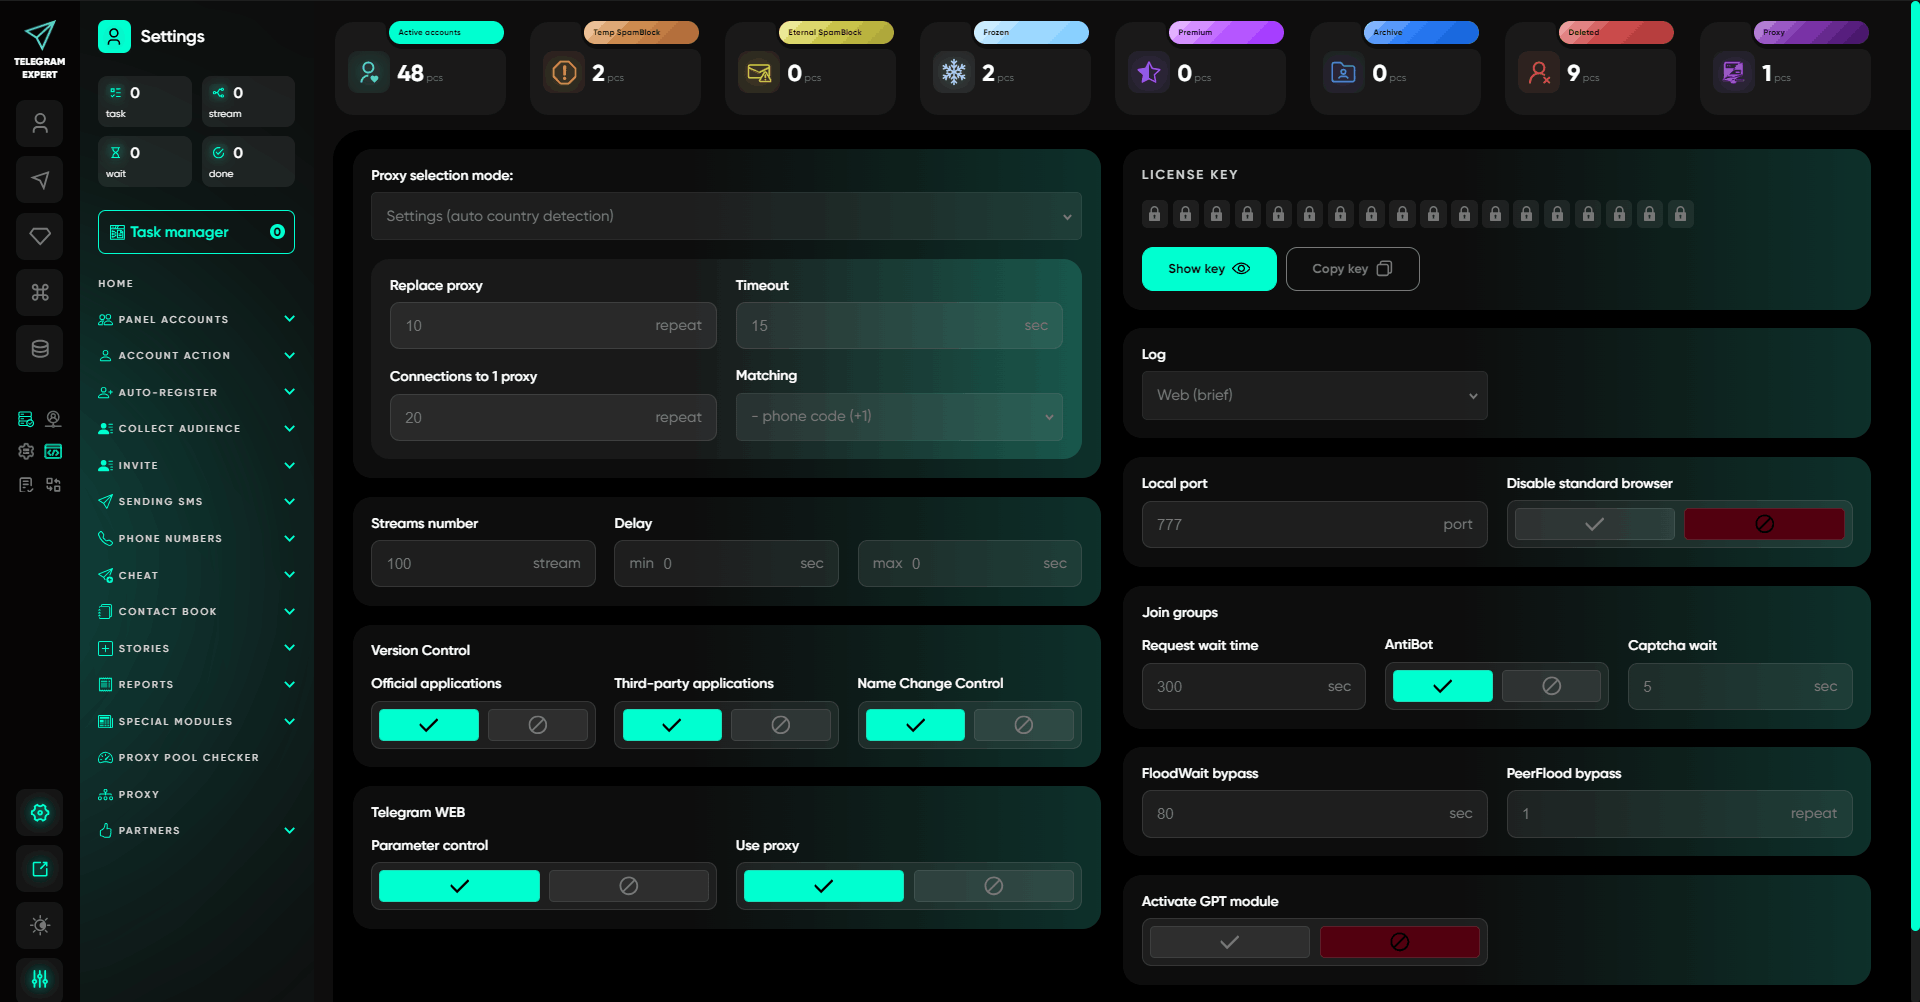Viewport: 1920px width, 1002px height.
Task: Click Local port input field
Action: click(1315, 525)
